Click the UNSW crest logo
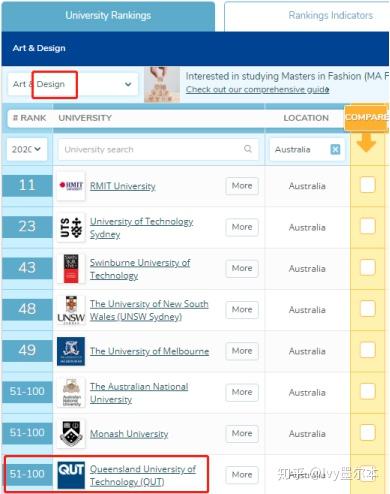Screen dimensions: 390x494 [71, 310]
